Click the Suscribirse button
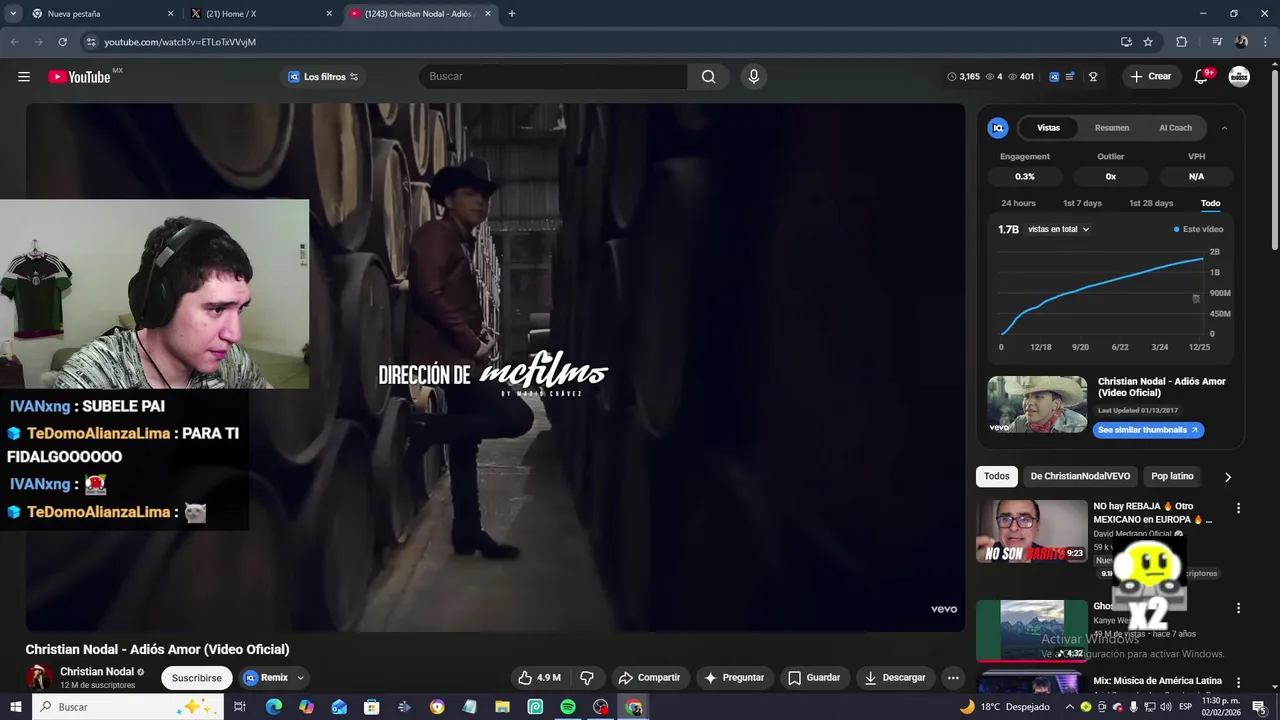This screenshot has height=720, width=1280. (x=197, y=678)
